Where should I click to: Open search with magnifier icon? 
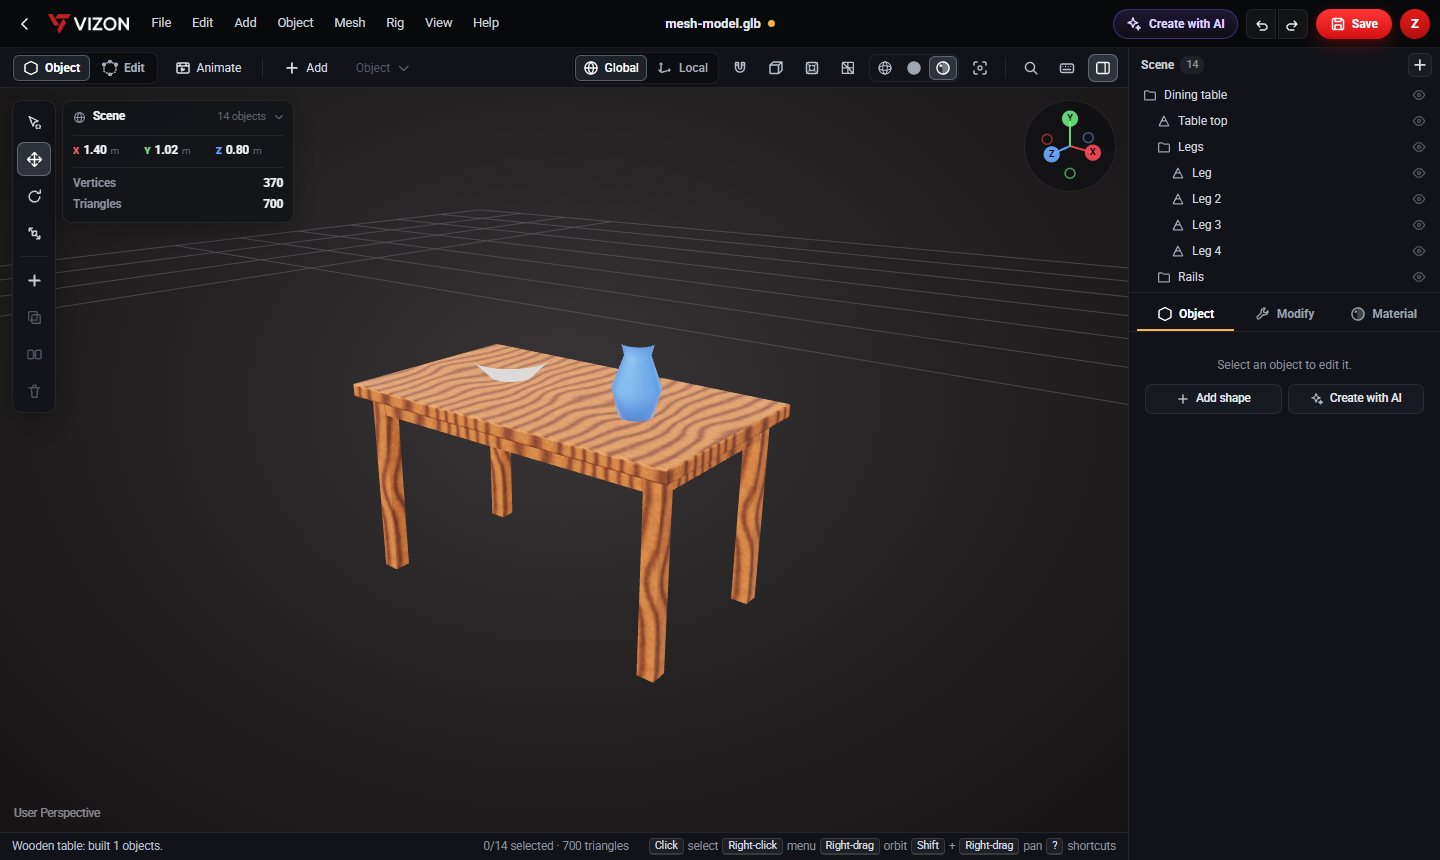coord(1031,68)
